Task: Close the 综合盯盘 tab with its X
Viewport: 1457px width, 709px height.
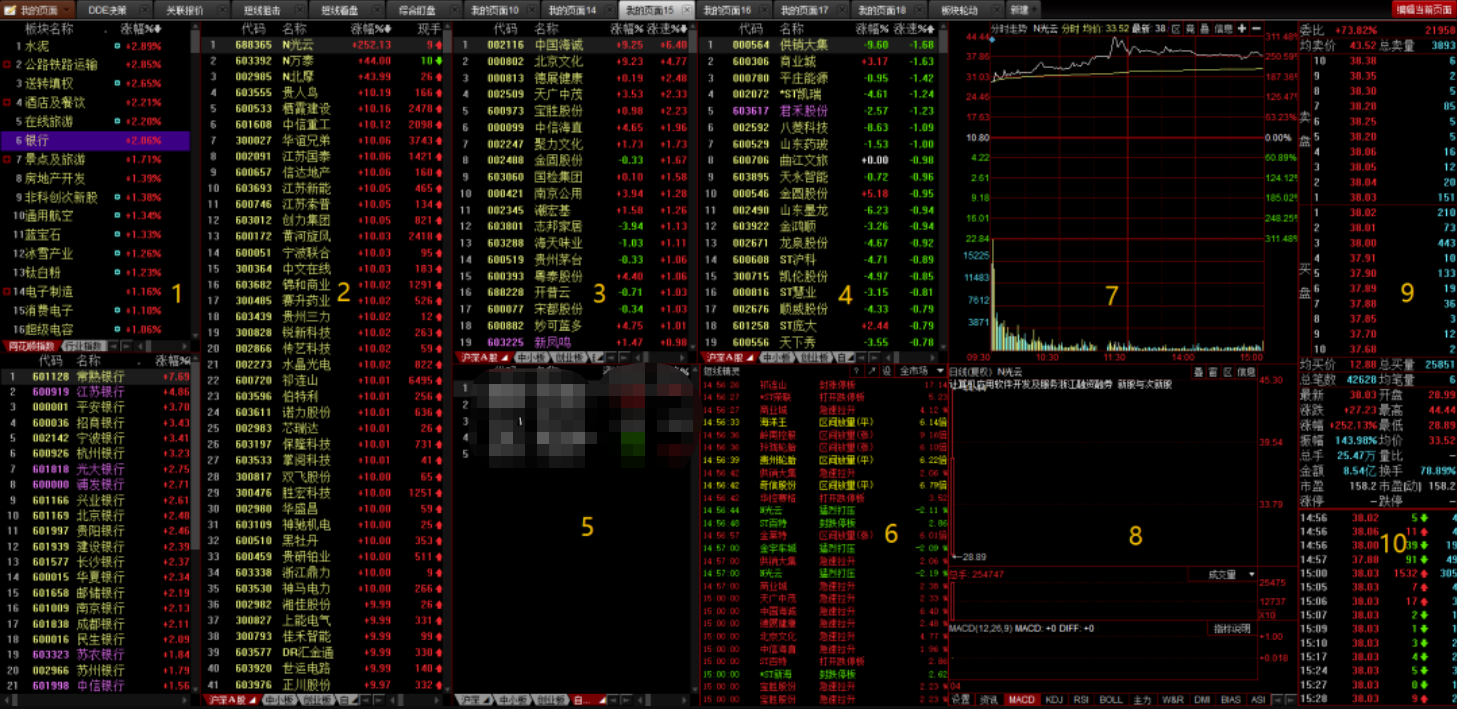Action: click(454, 9)
